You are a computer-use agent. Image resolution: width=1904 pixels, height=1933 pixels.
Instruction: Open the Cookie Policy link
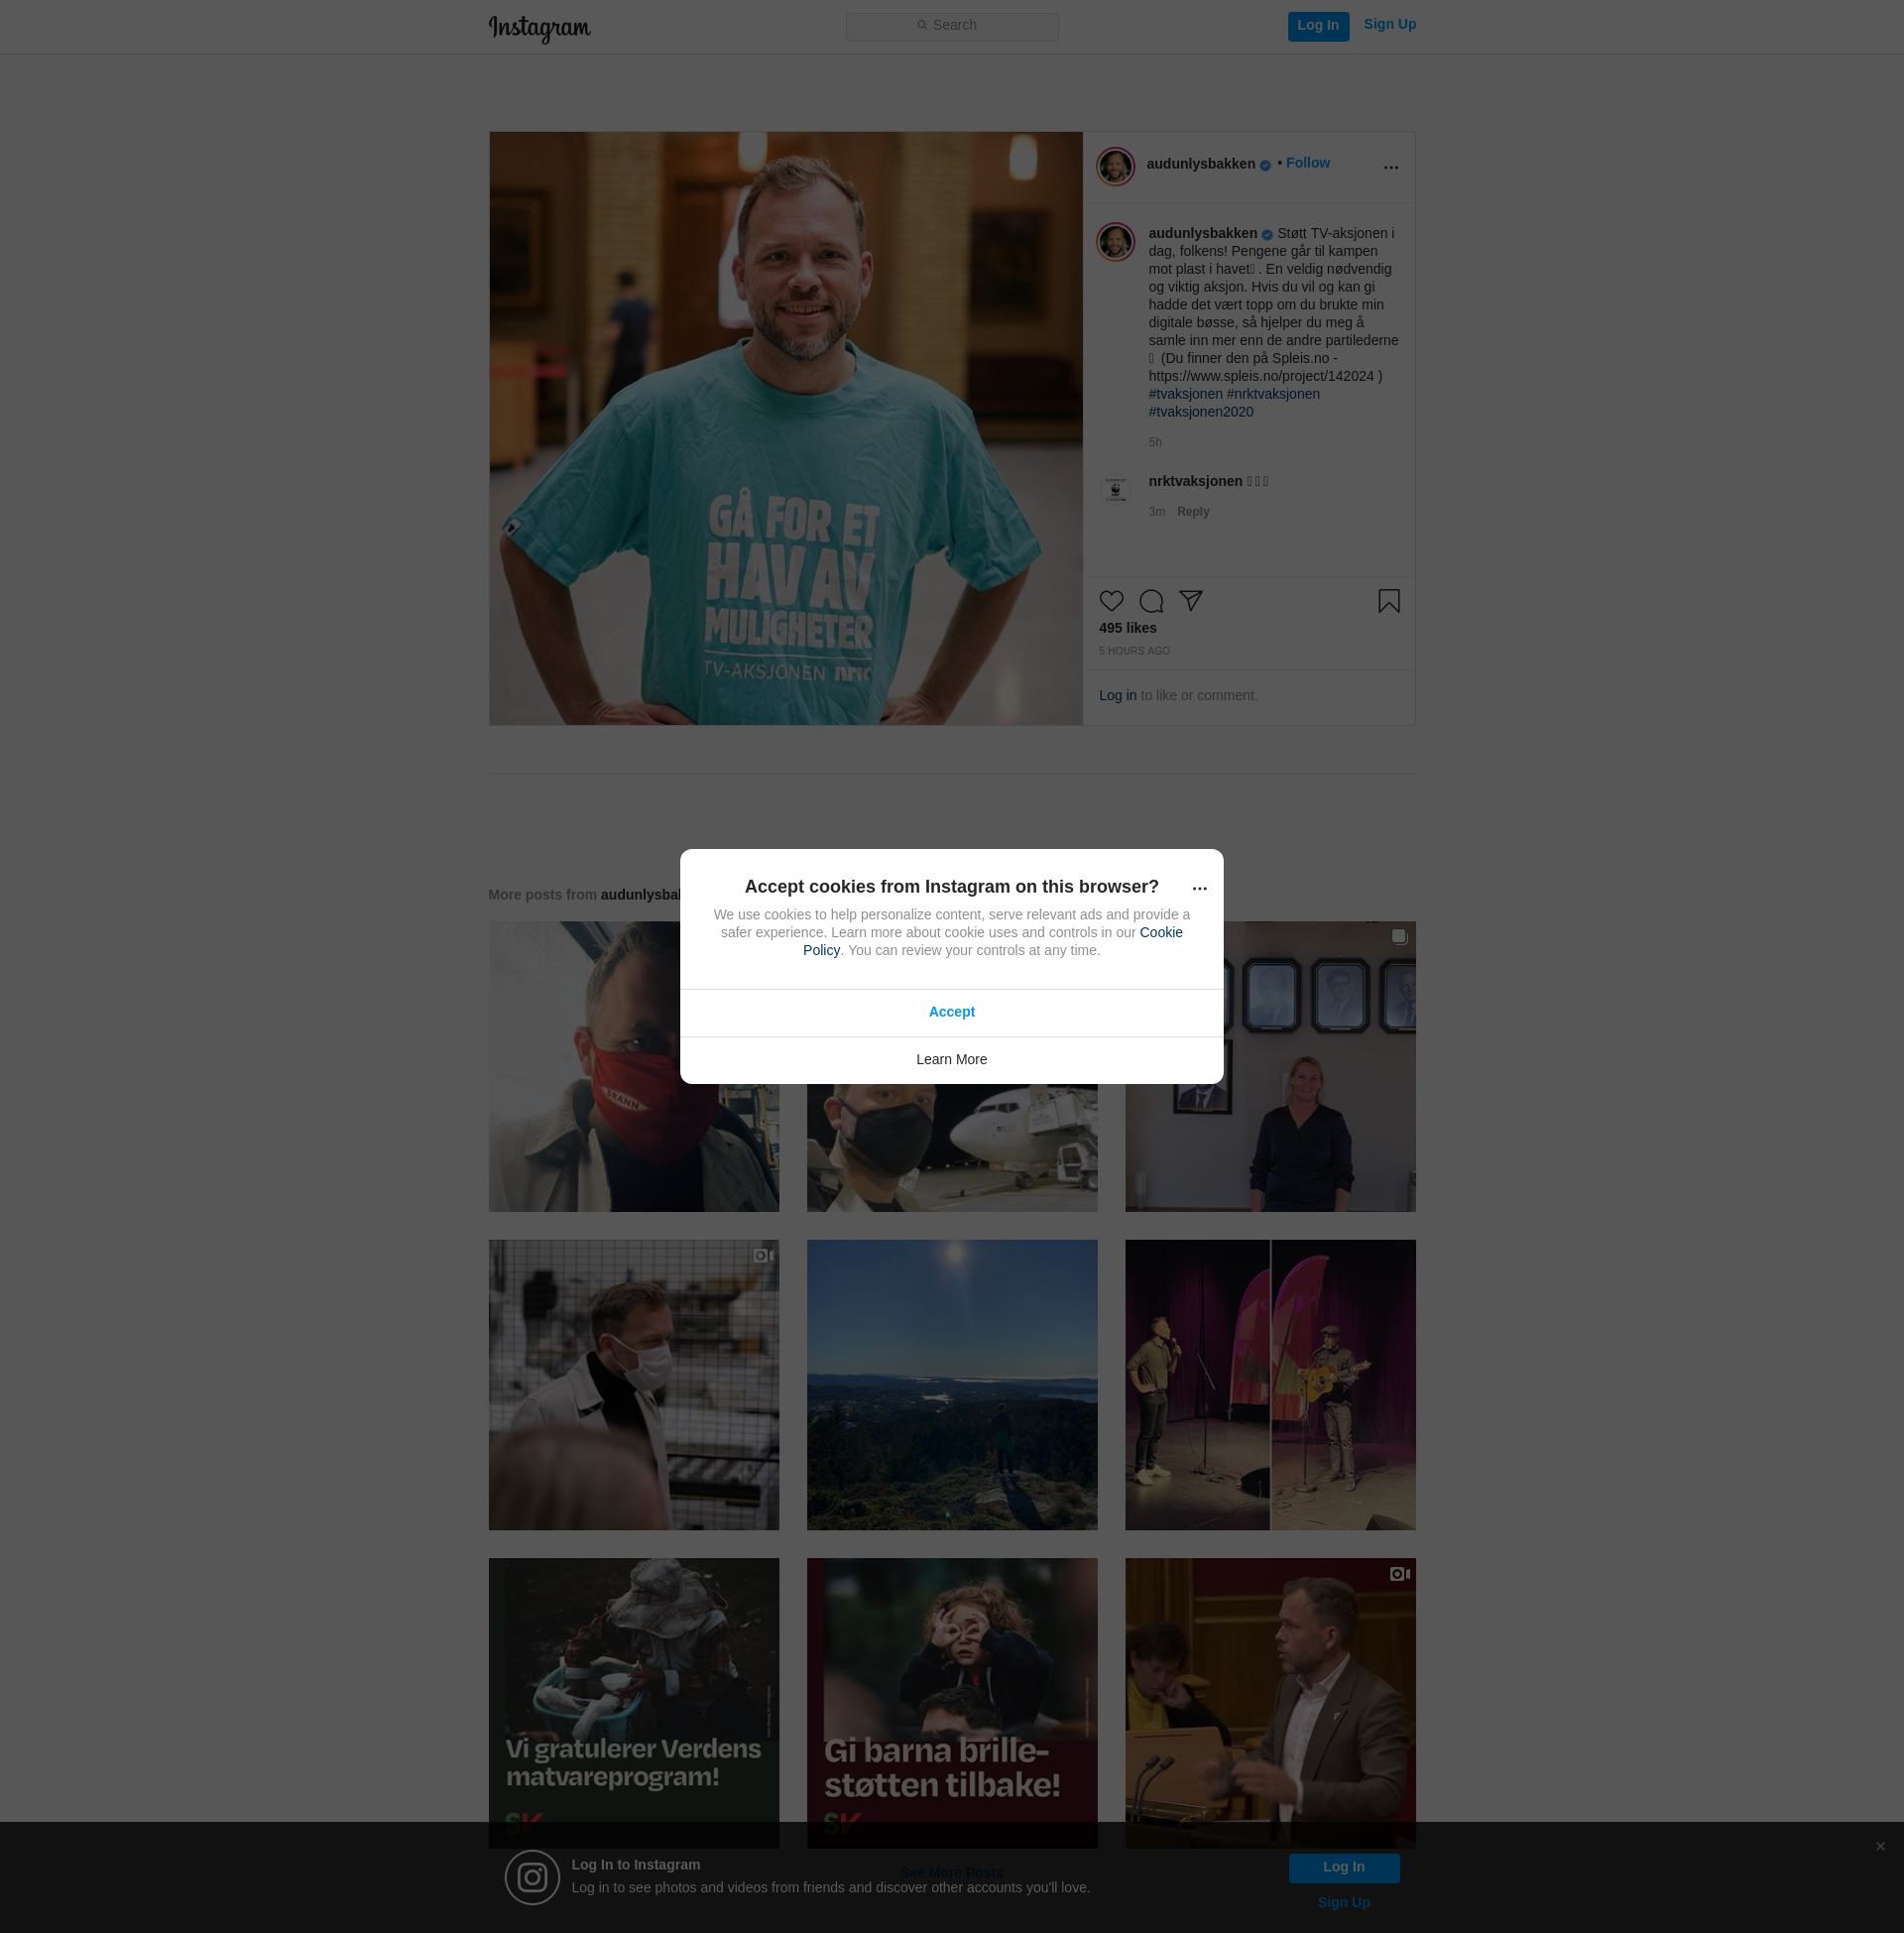1160,932
